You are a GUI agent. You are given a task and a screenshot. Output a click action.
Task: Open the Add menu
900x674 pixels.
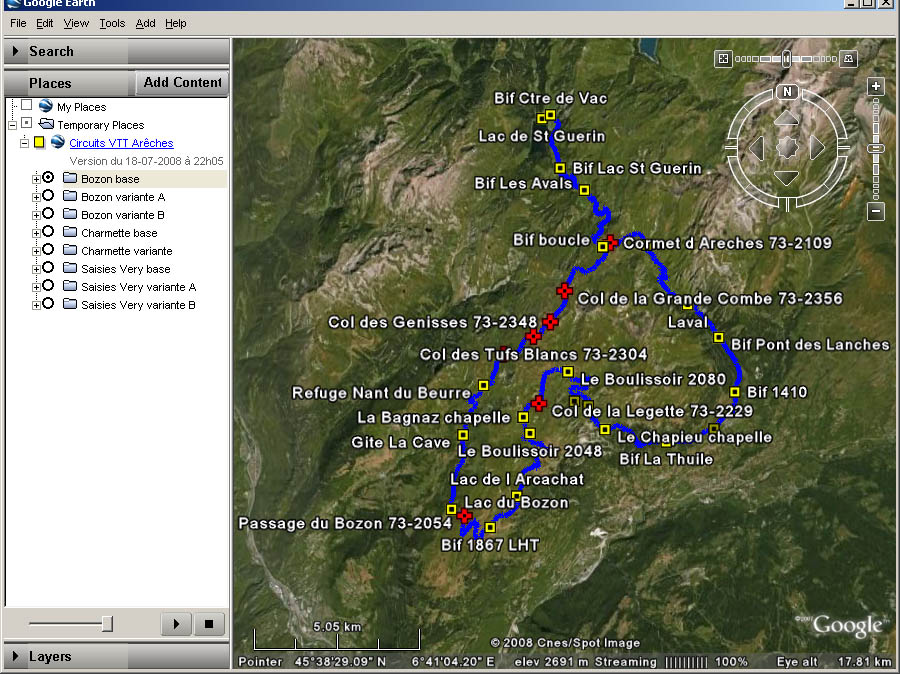(145, 24)
